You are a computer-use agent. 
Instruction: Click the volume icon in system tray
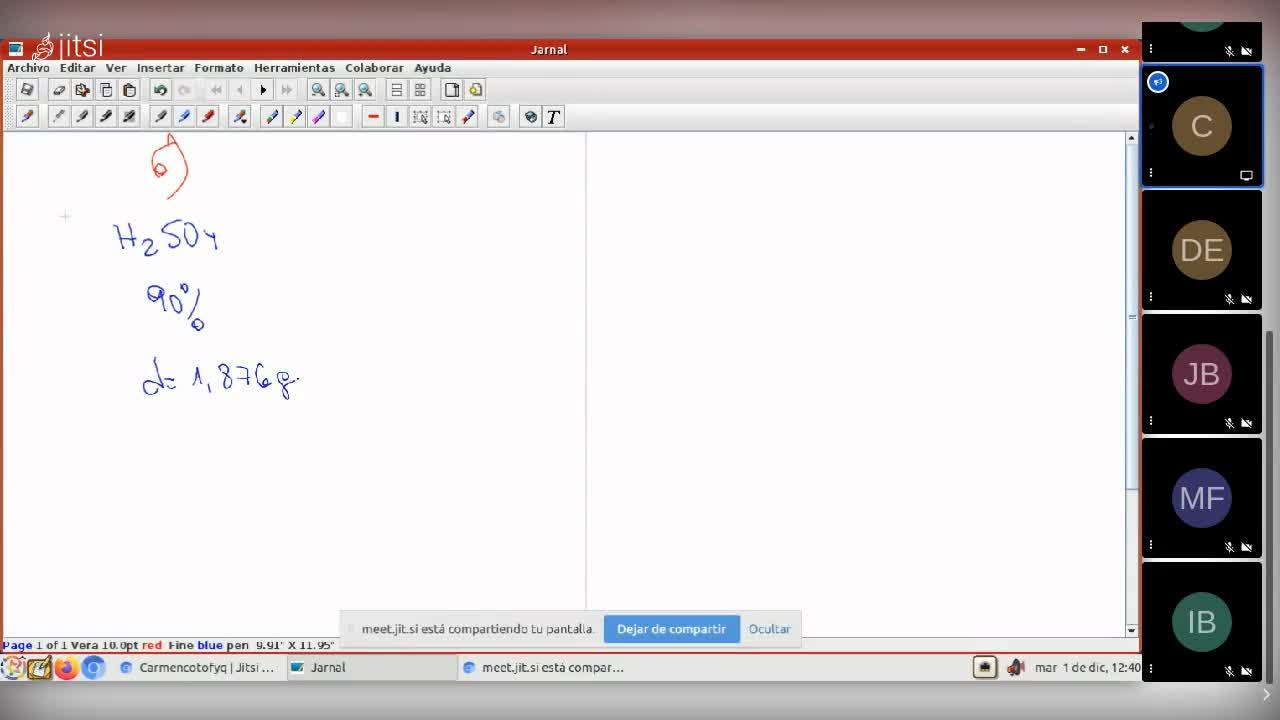coord(1015,667)
